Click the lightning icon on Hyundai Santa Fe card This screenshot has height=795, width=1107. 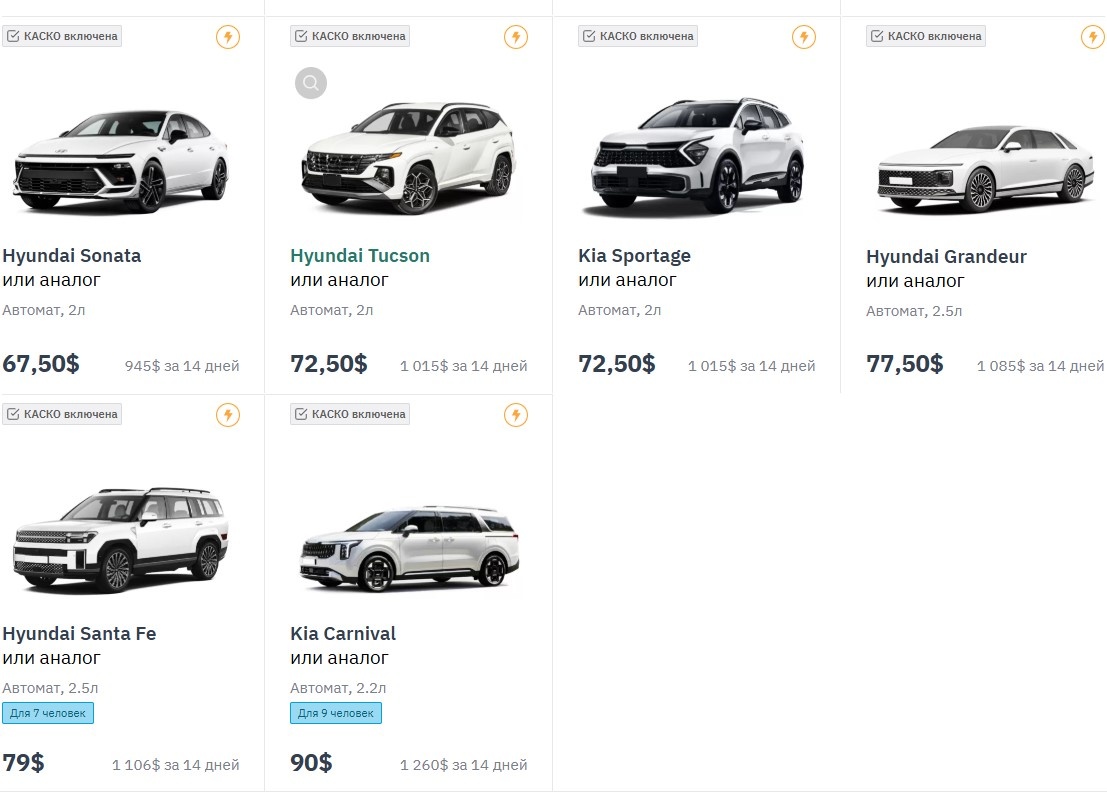coord(228,414)
